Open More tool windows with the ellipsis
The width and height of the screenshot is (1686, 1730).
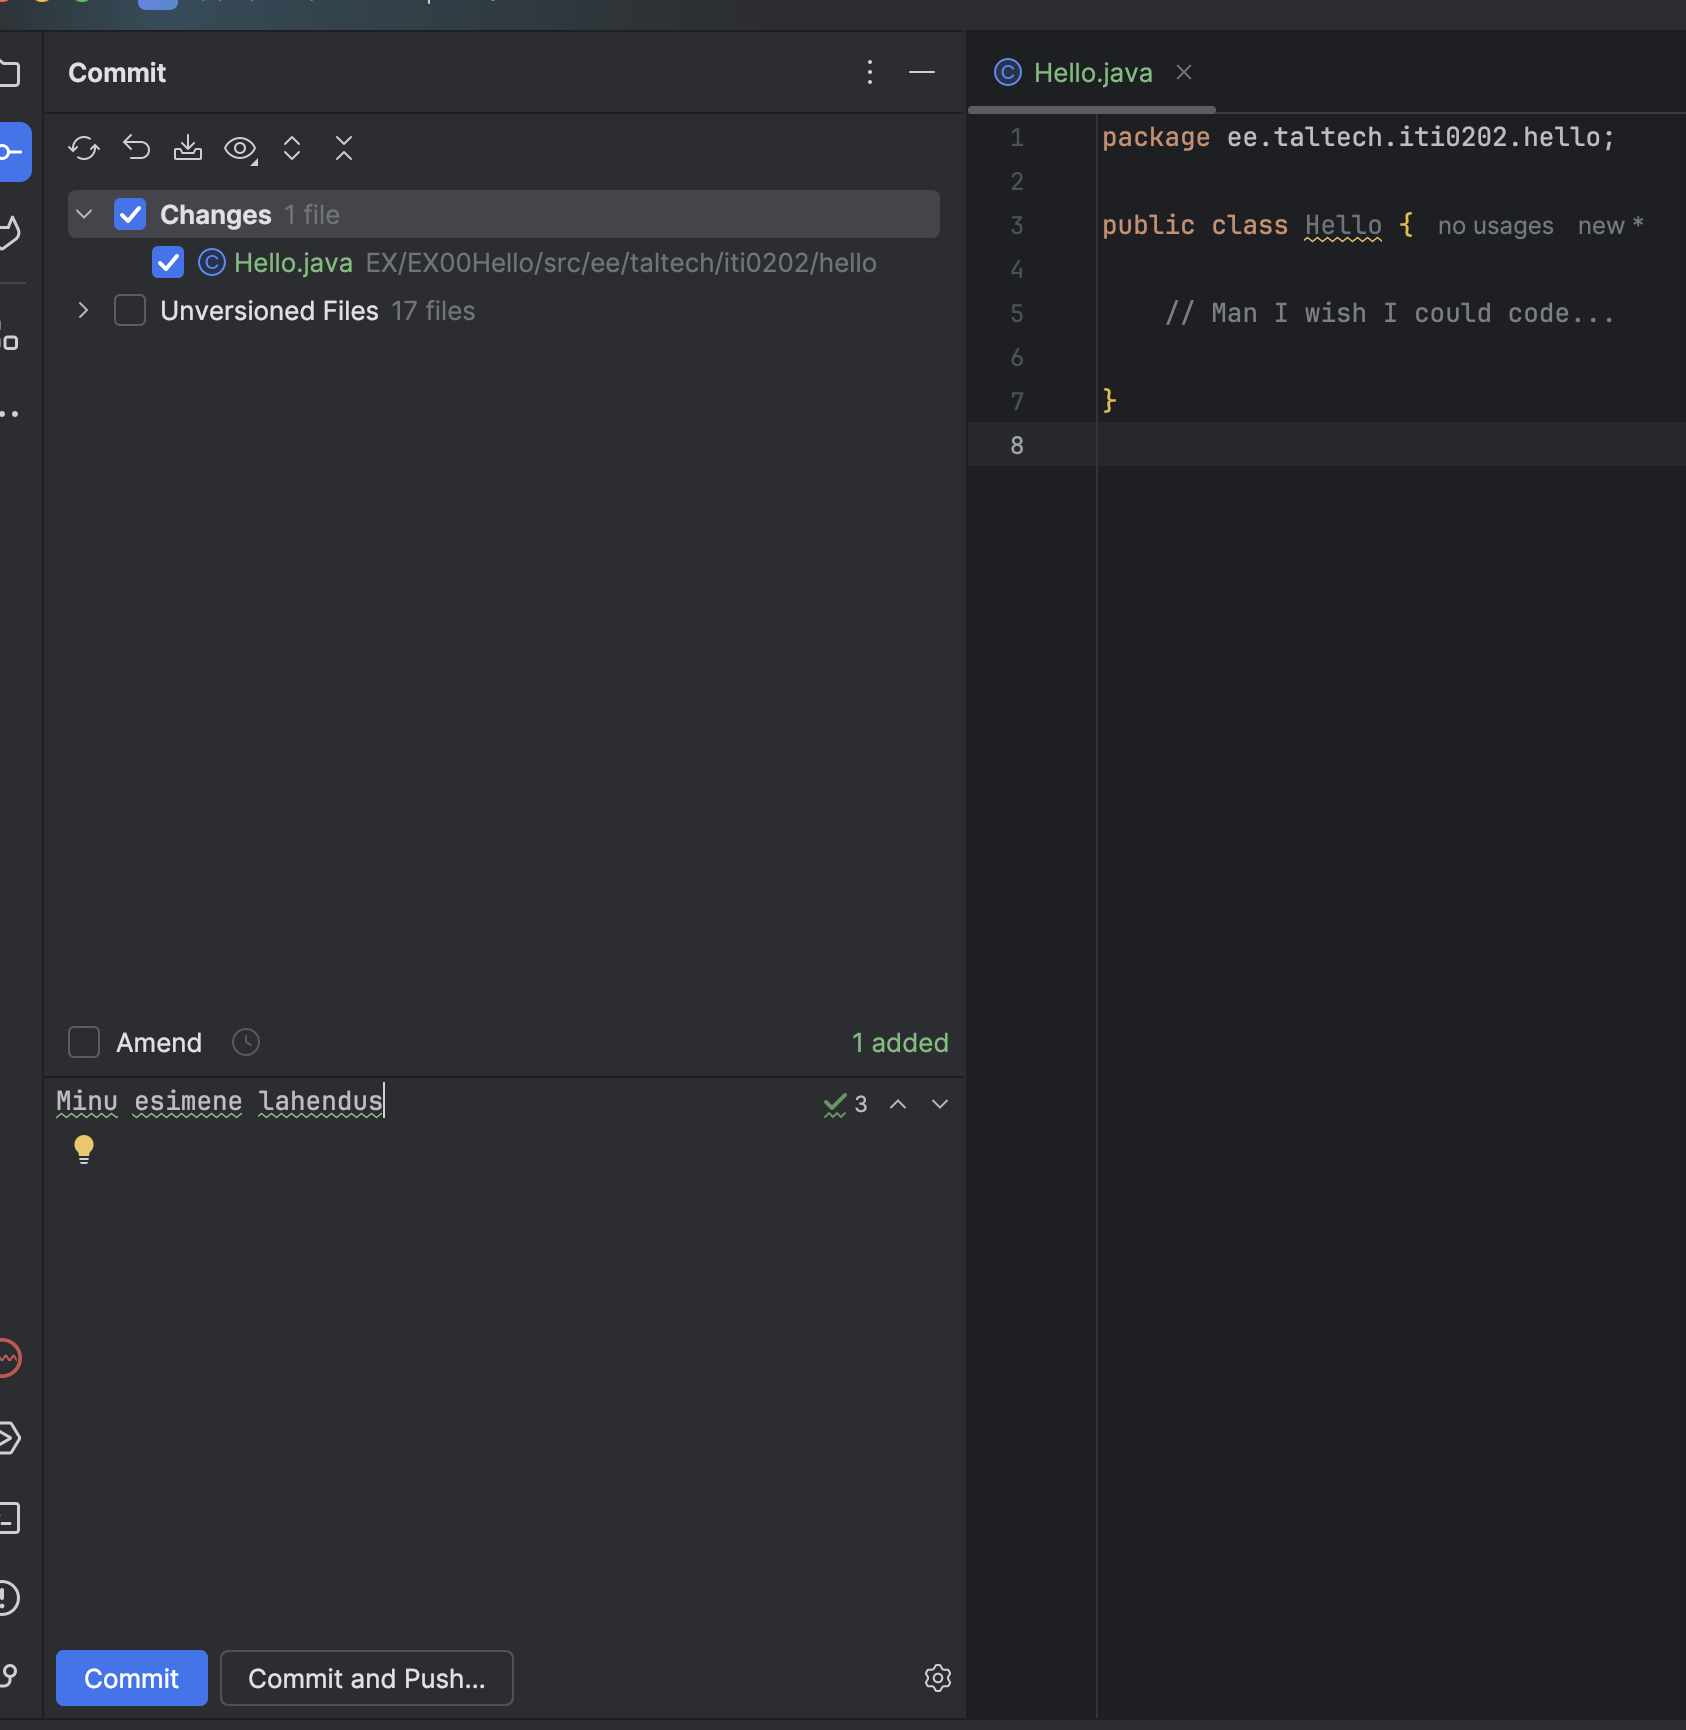(12, 413)
